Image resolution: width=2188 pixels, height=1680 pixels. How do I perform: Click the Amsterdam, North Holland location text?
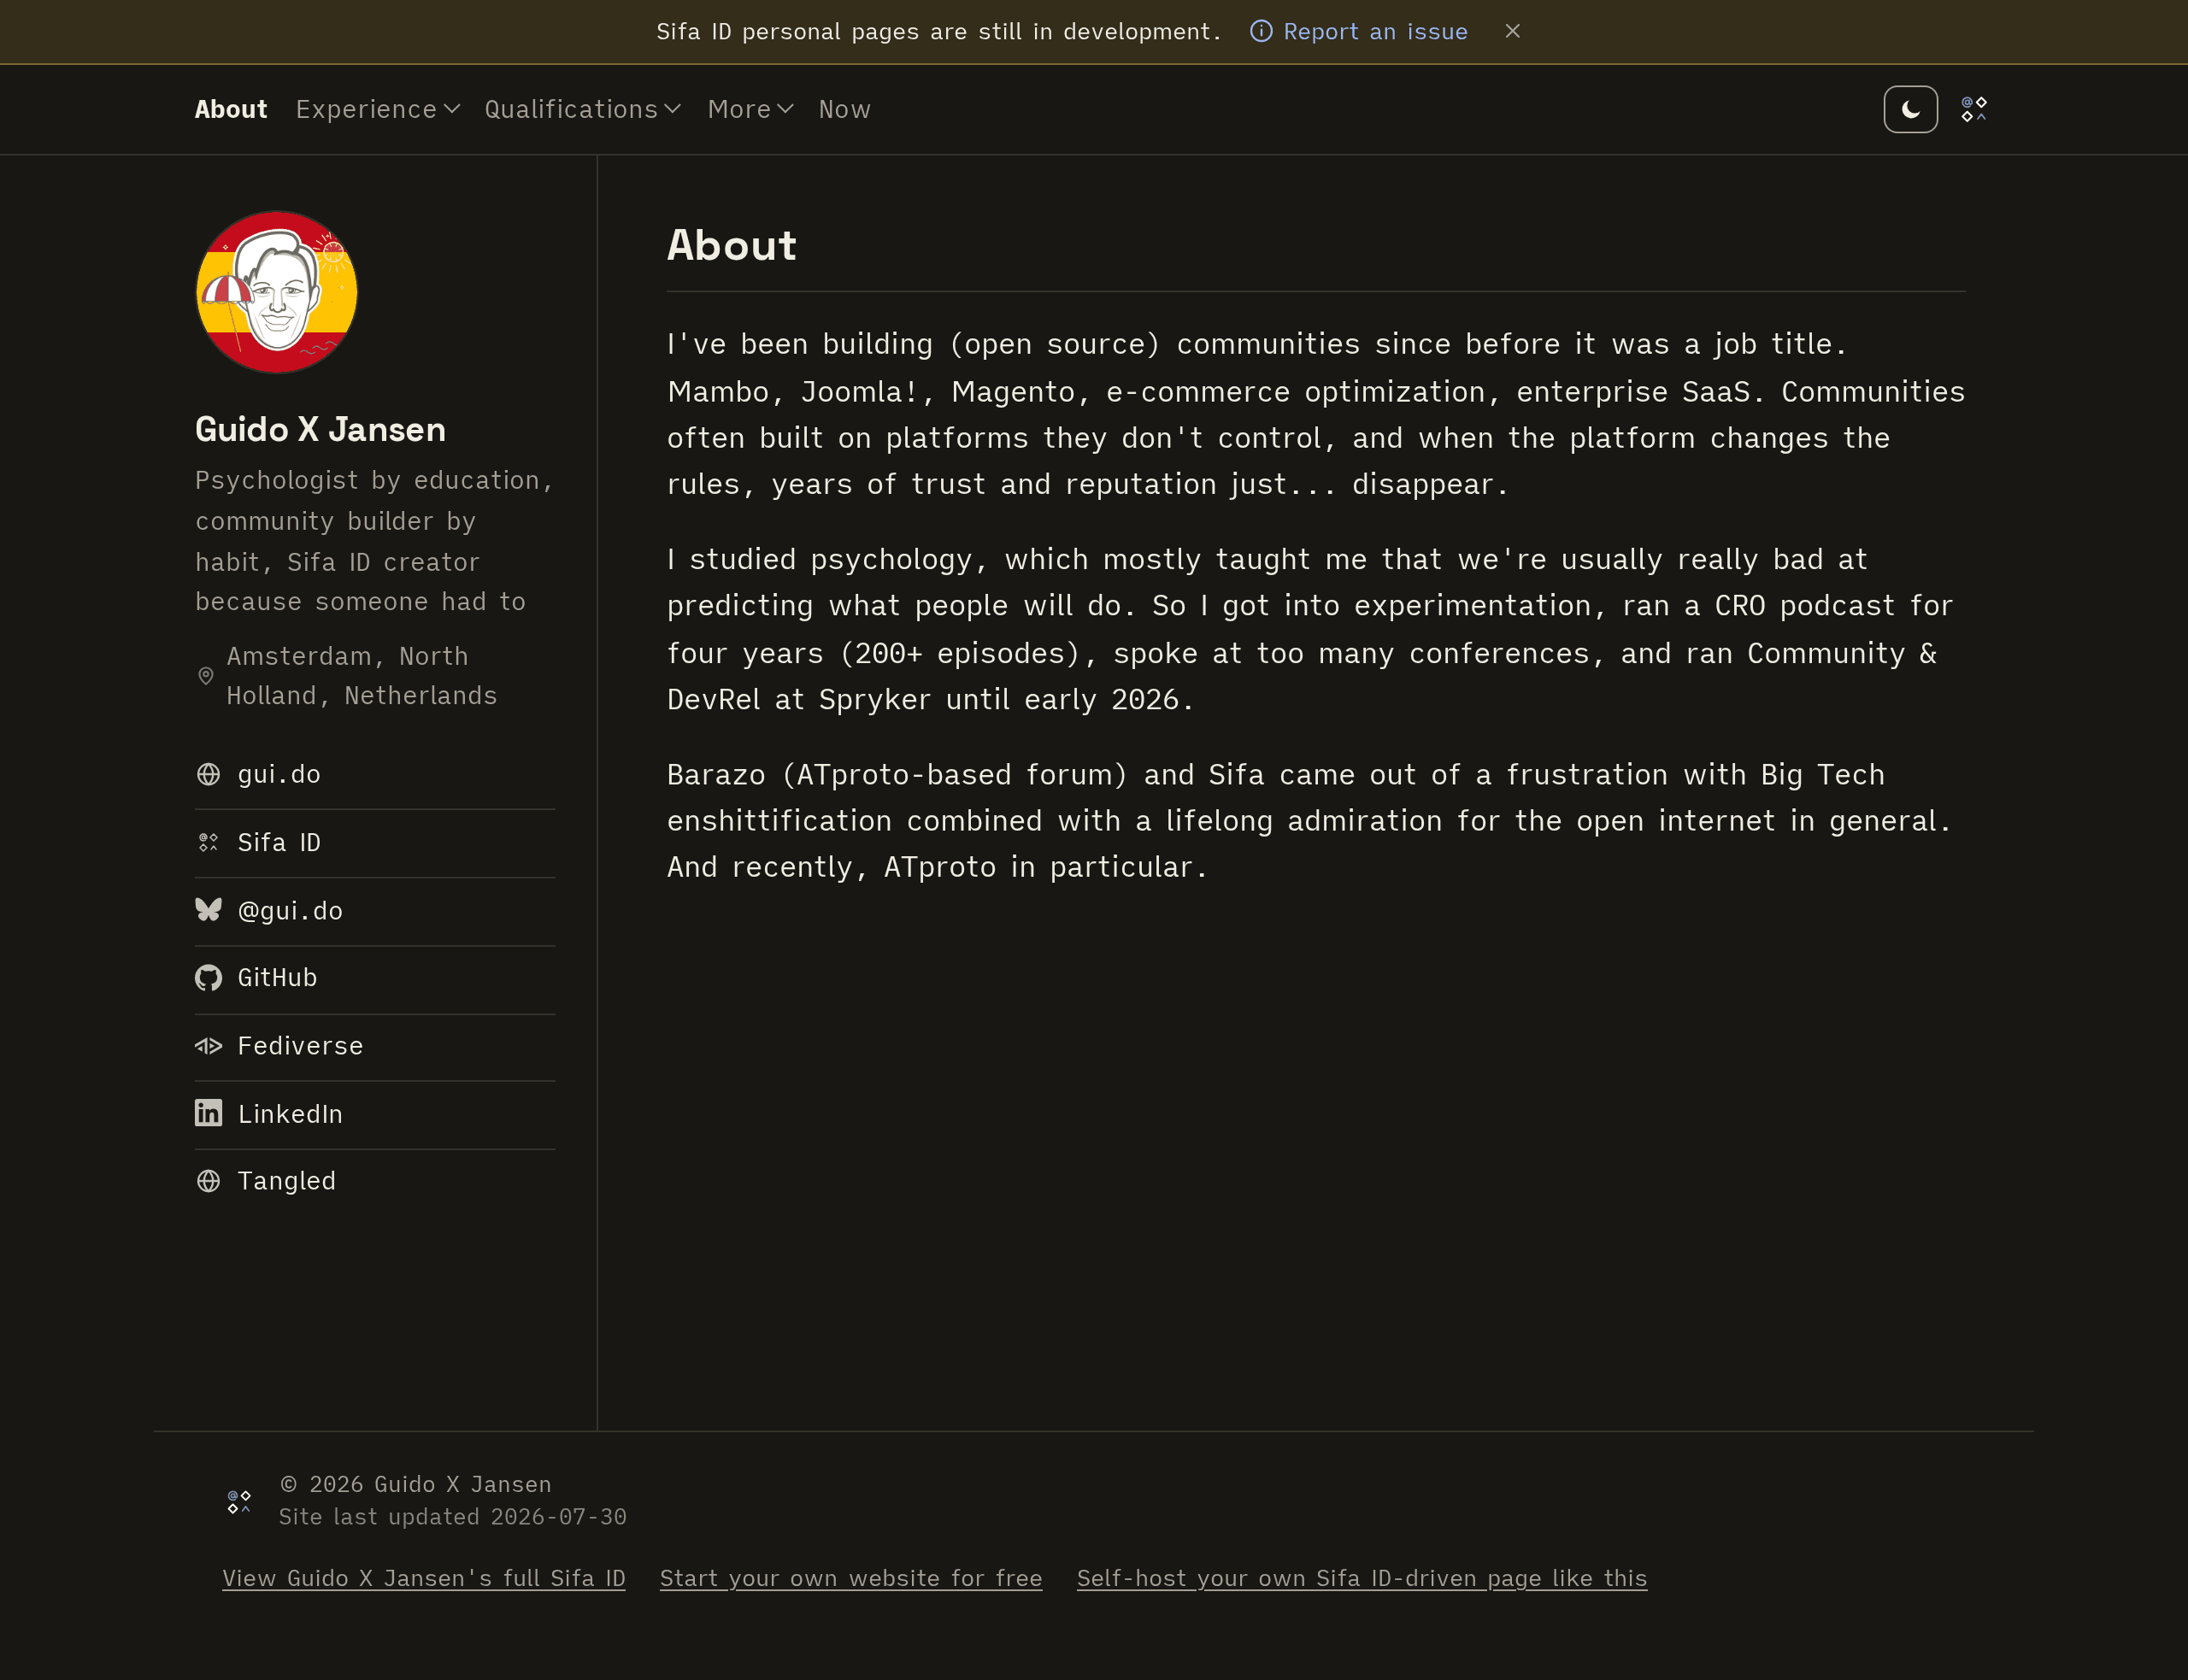(x=362, y=676)
